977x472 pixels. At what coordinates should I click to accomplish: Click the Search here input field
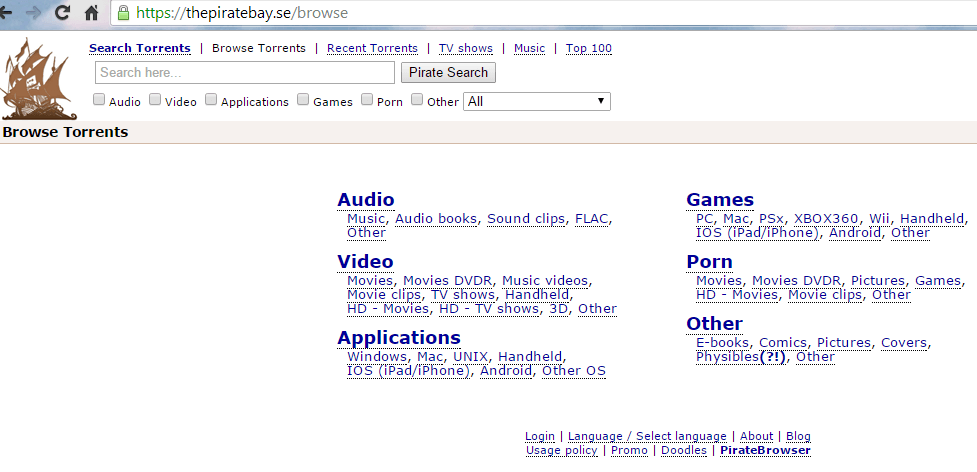pyautogui.click(x=245, y=73)
